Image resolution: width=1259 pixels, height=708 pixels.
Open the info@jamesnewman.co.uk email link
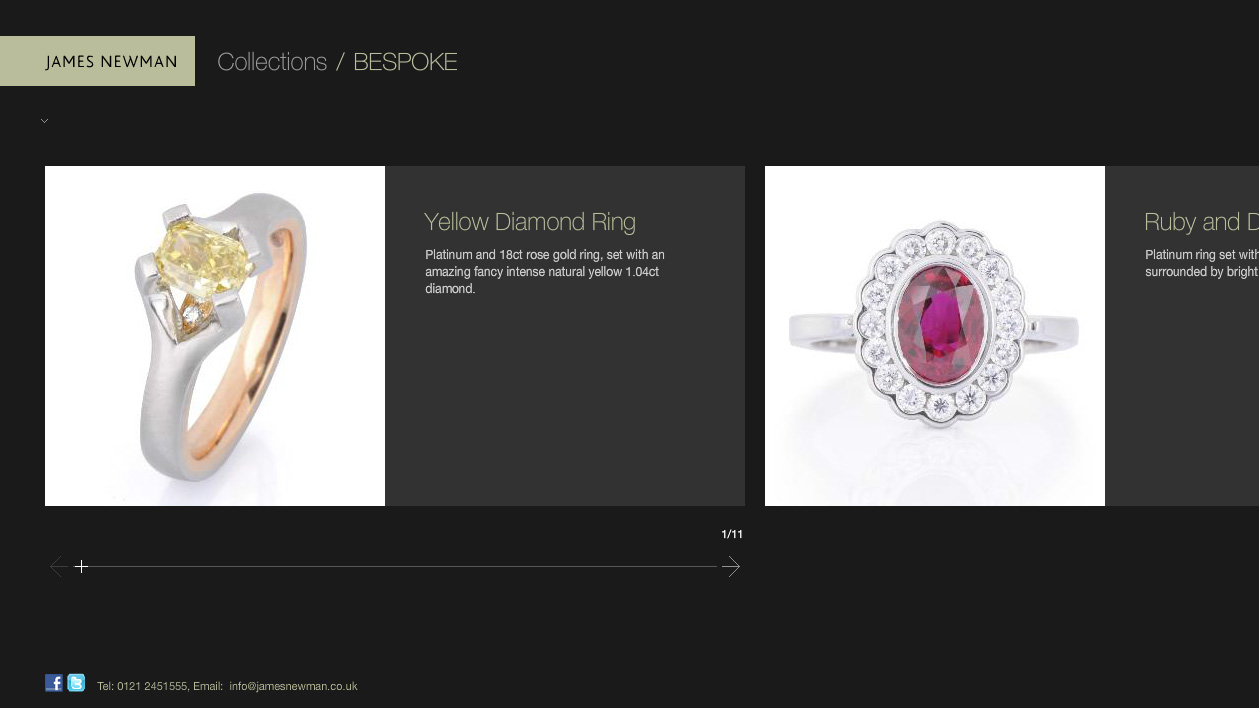click(x=293, y=686)
